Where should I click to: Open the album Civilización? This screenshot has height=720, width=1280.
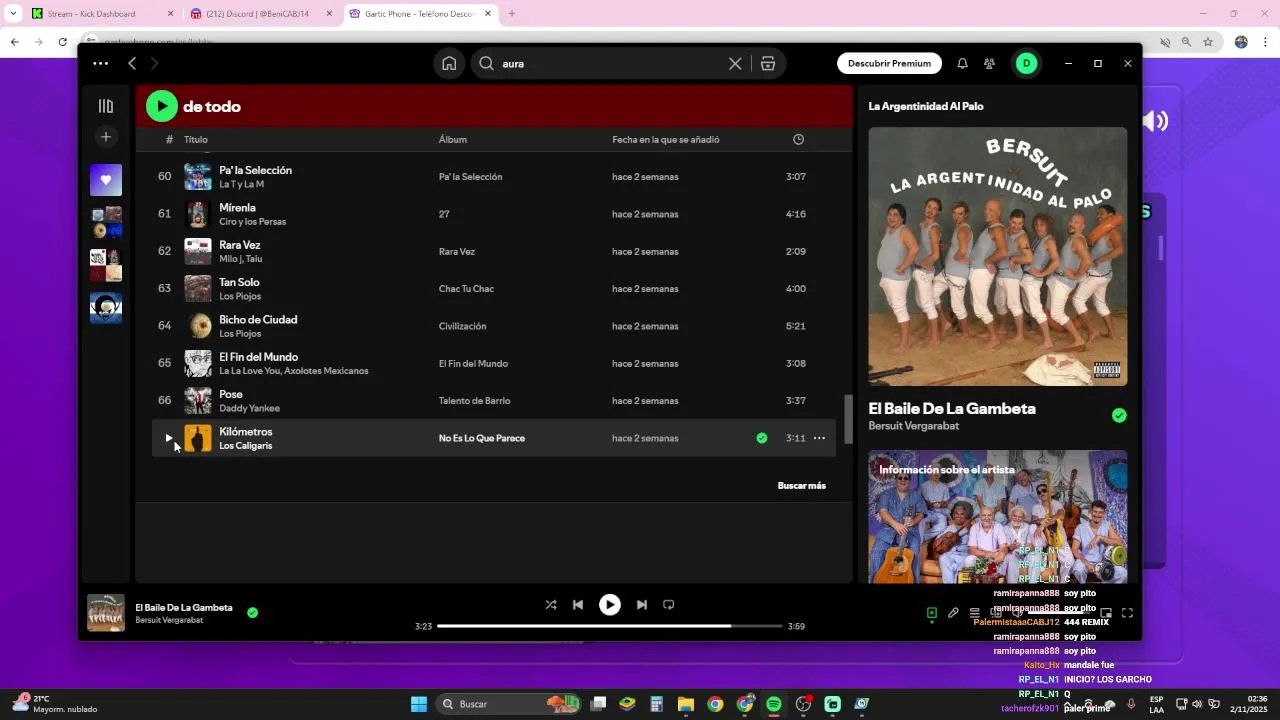pos(462,326)
